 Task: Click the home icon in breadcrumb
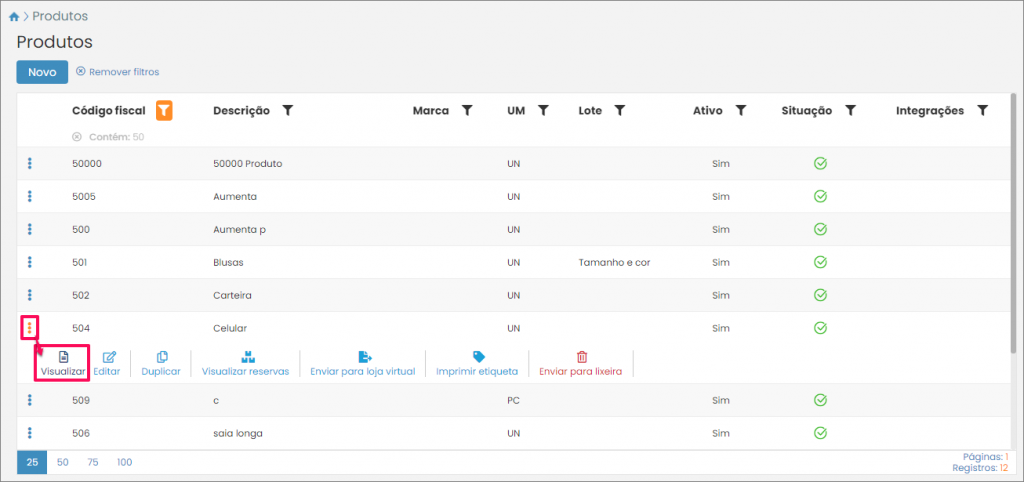click(13, 17)
